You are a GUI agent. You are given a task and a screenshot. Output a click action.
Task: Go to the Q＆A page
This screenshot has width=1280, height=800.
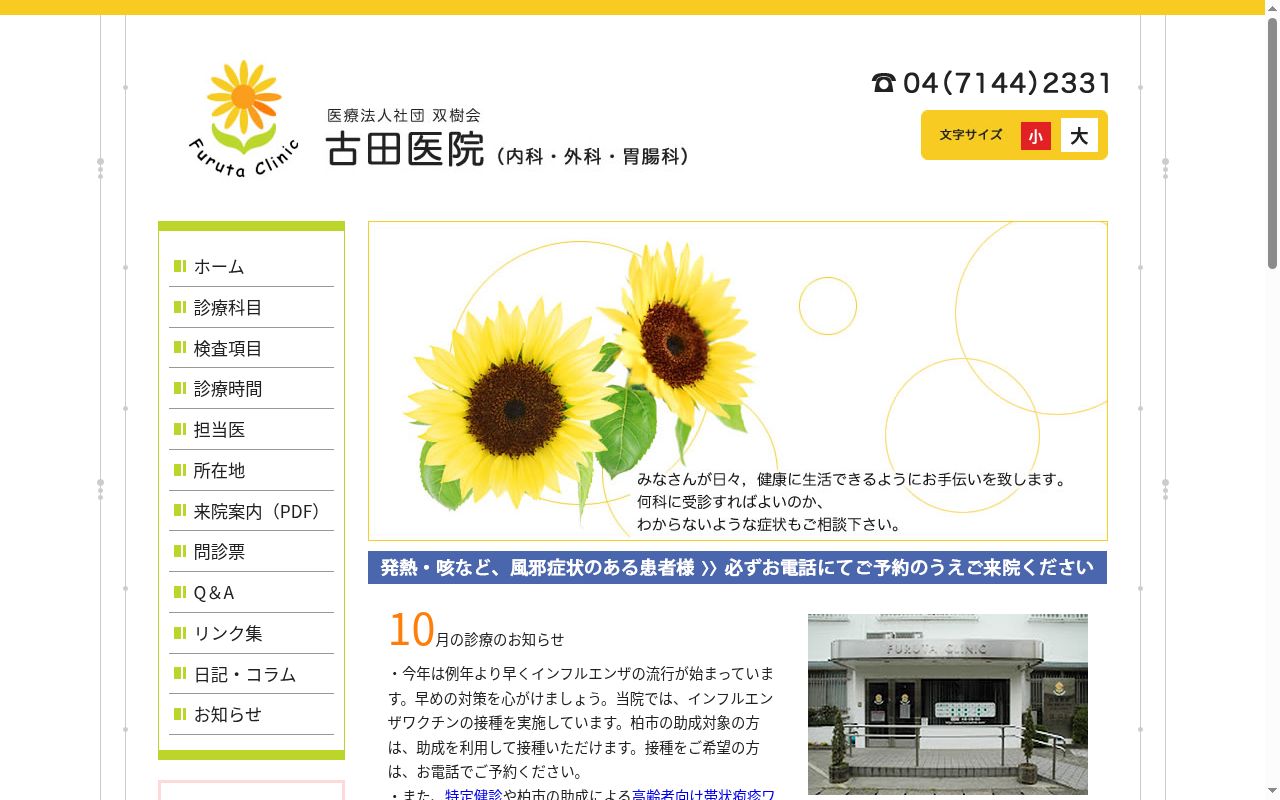[251, 592]
